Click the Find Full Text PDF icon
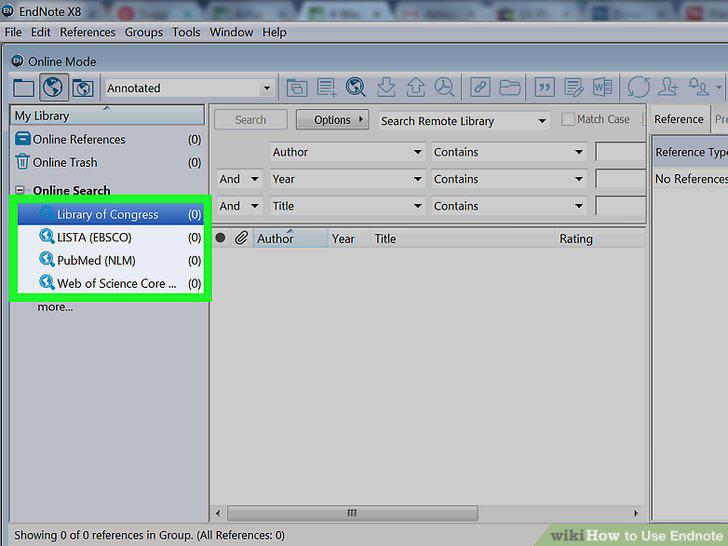This screenshot has width=728, height=546. 445,87
